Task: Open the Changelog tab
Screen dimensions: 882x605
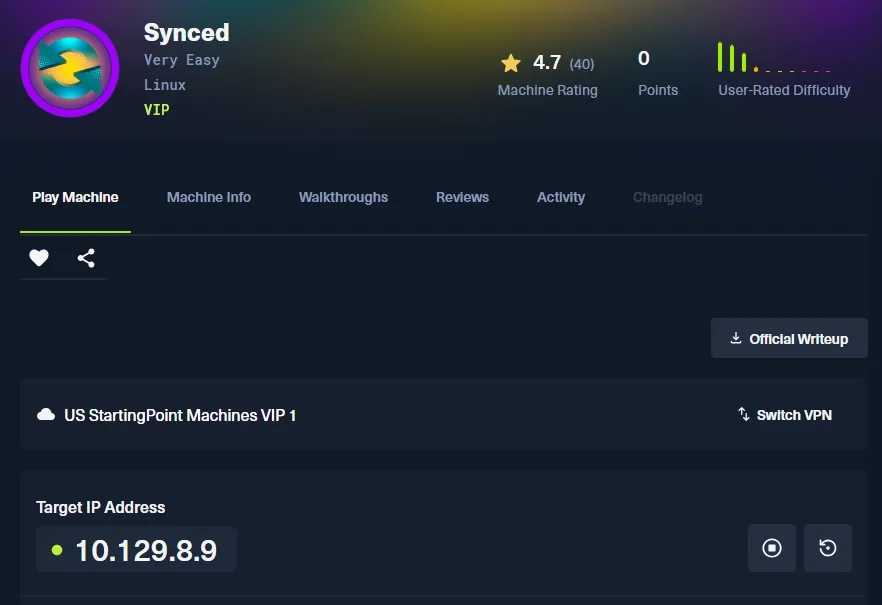Action: tap(668, 197)
